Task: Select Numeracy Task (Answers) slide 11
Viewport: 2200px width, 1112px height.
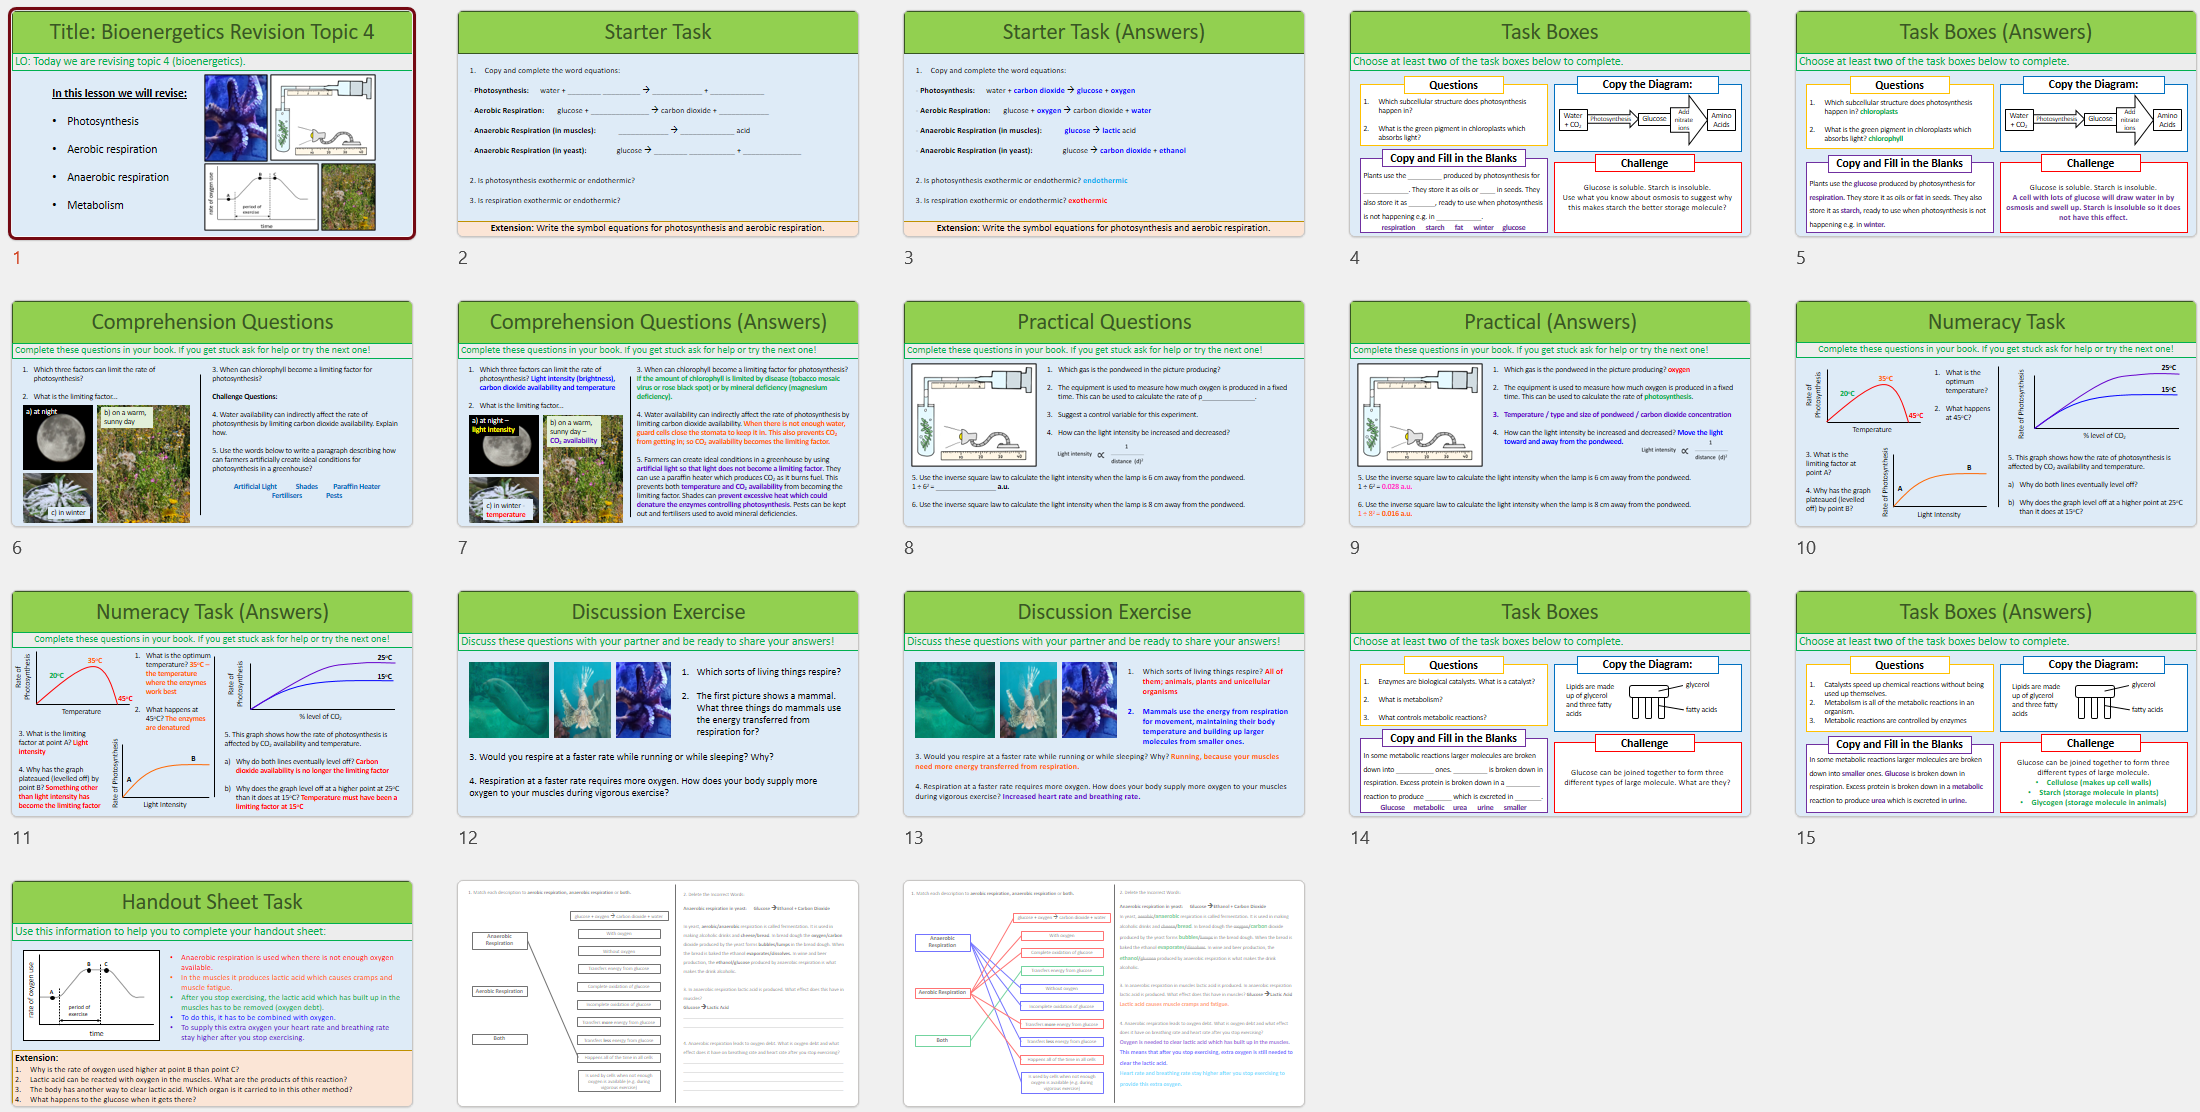Action: [x=212, y=704]
